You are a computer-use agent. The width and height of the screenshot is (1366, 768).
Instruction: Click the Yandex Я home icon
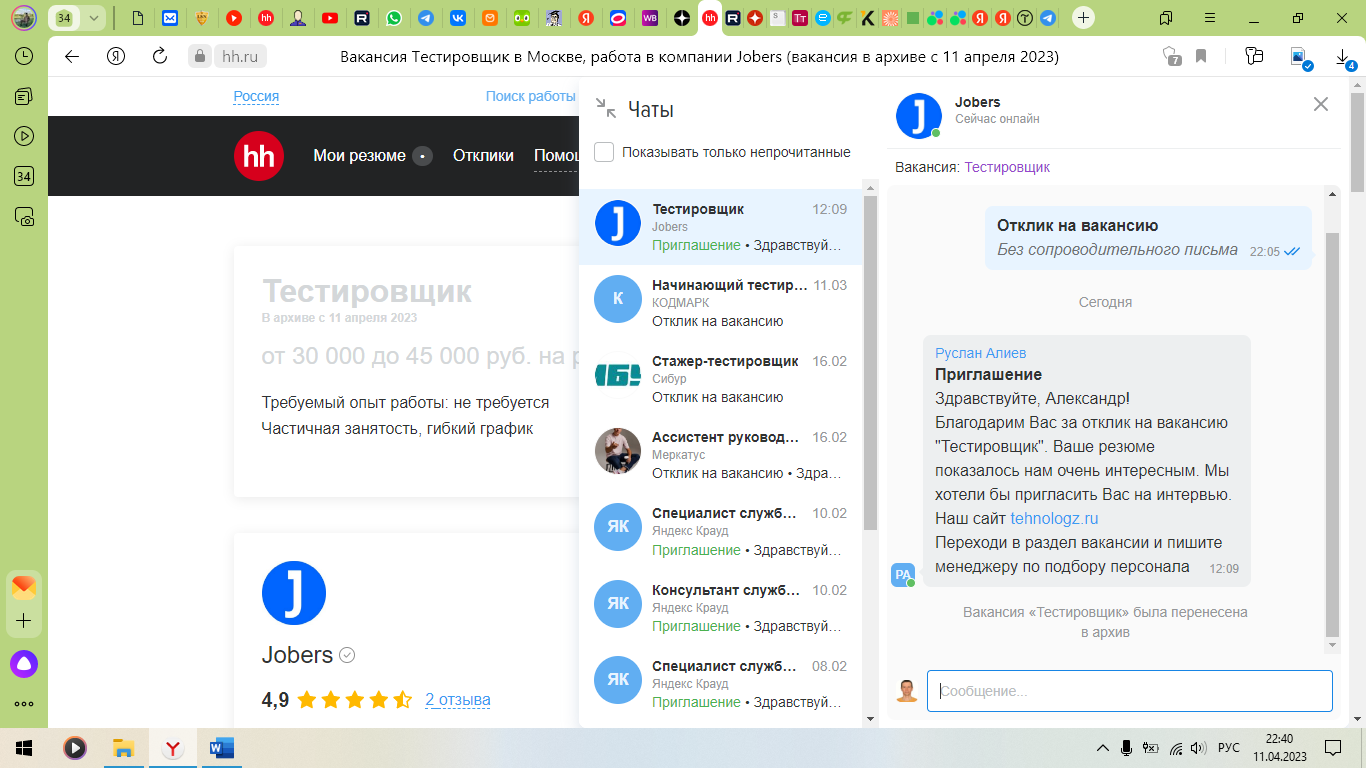point(115,56)
